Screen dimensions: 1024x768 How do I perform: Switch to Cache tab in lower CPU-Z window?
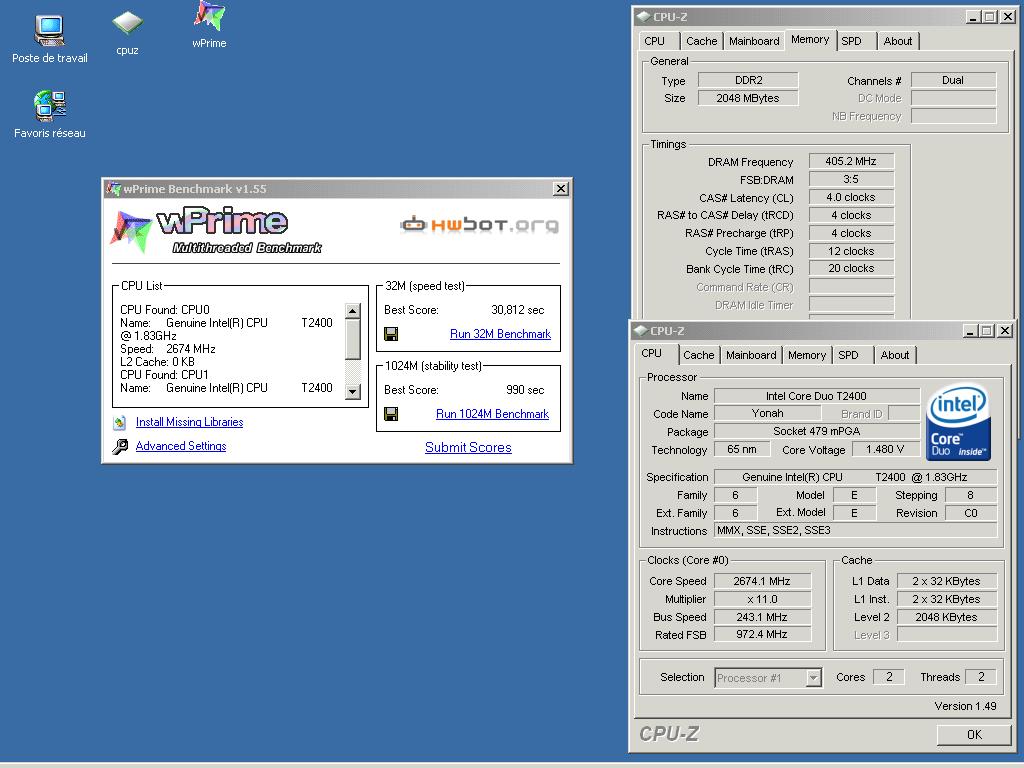coord(698,355)
